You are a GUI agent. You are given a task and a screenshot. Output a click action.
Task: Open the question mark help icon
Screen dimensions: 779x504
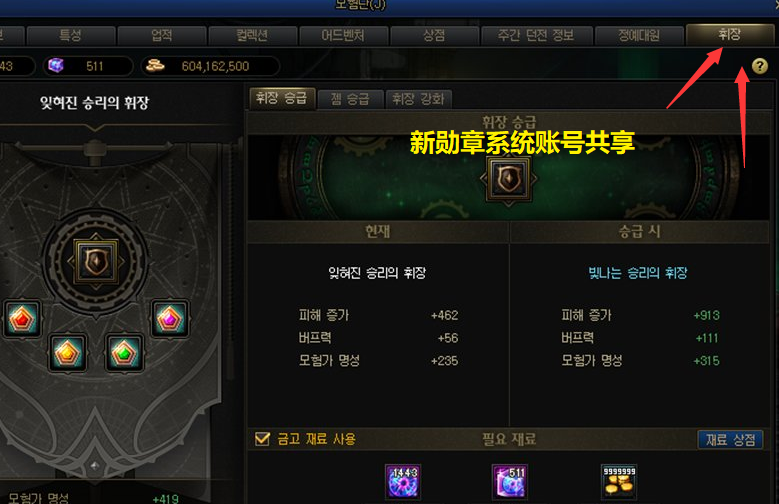pos(759,66)
